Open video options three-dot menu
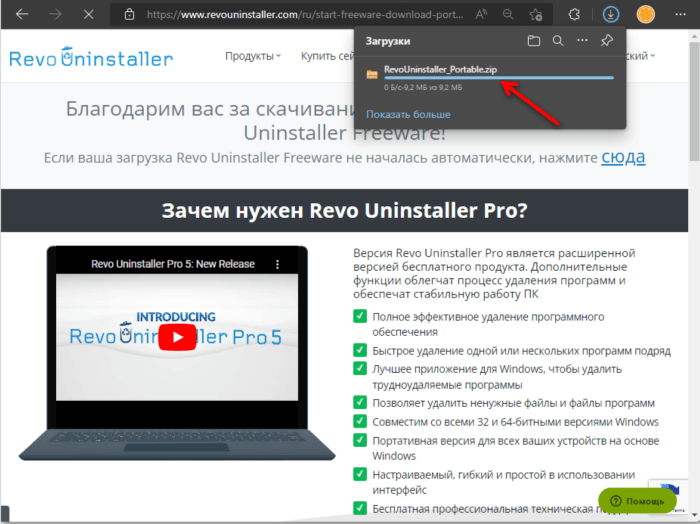Viewport: 700px width, 524px height. (277, 264)
